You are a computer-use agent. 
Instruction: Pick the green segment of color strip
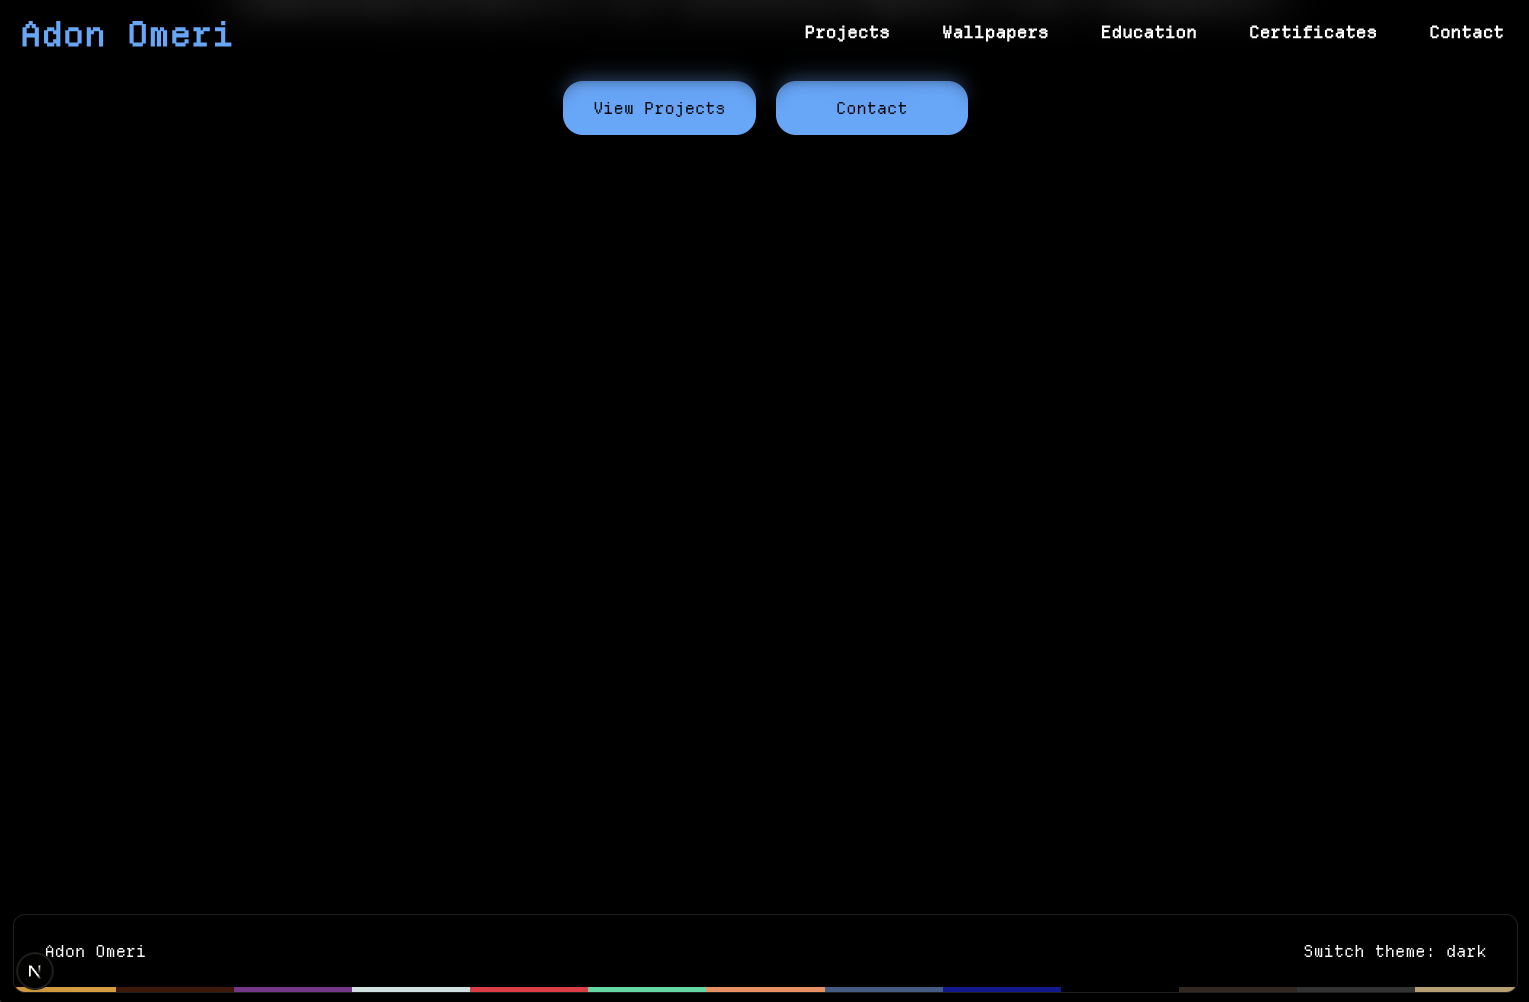click(x=646, y=989)
